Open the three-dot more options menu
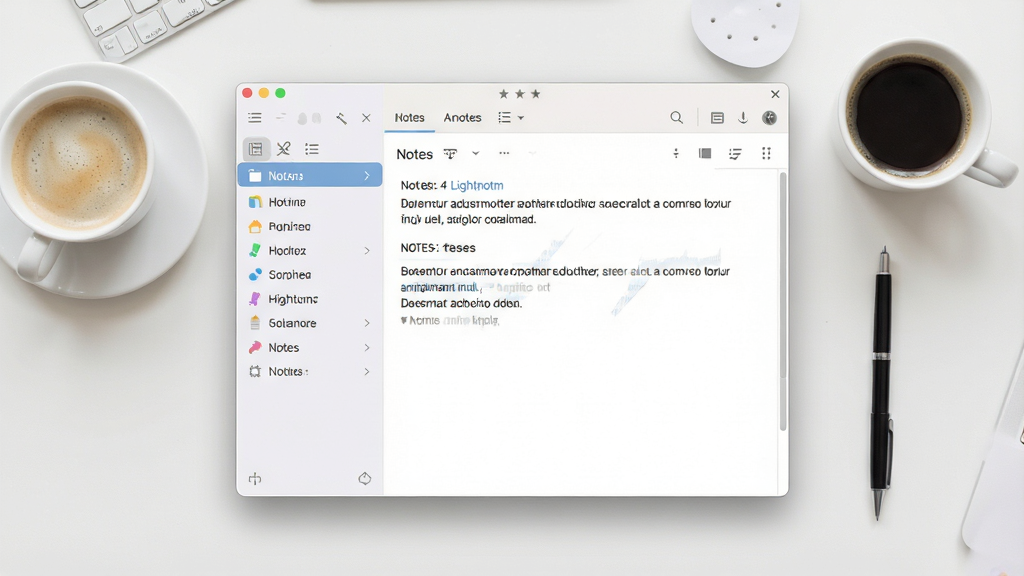The width and height of the screenshot is (1024, 576). [x=504, y=153]
